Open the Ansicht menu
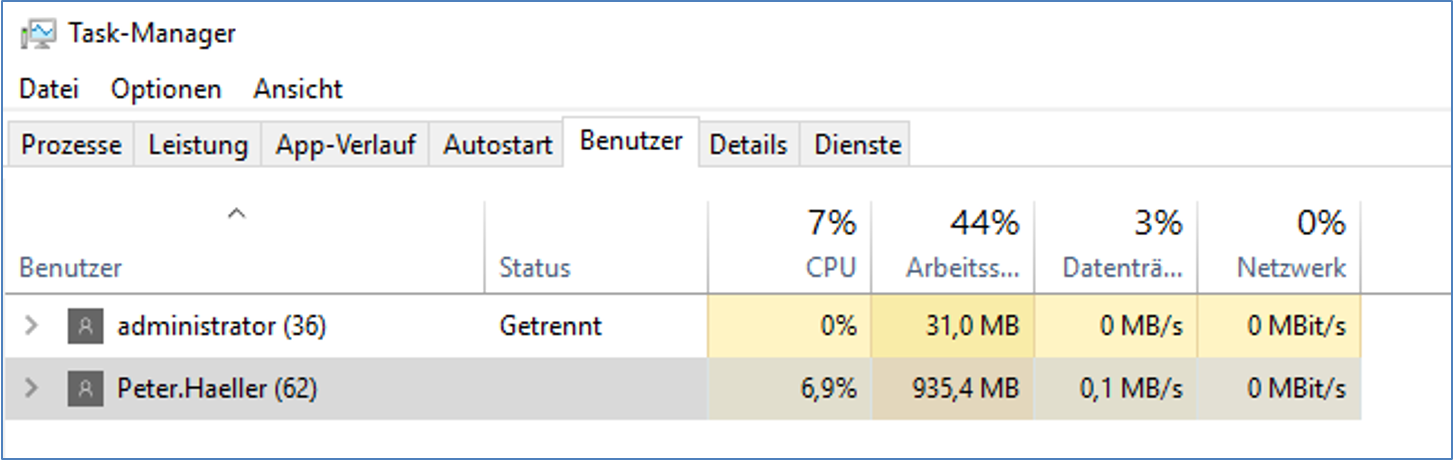1454x461 pixels. click(x=298, y=89)
